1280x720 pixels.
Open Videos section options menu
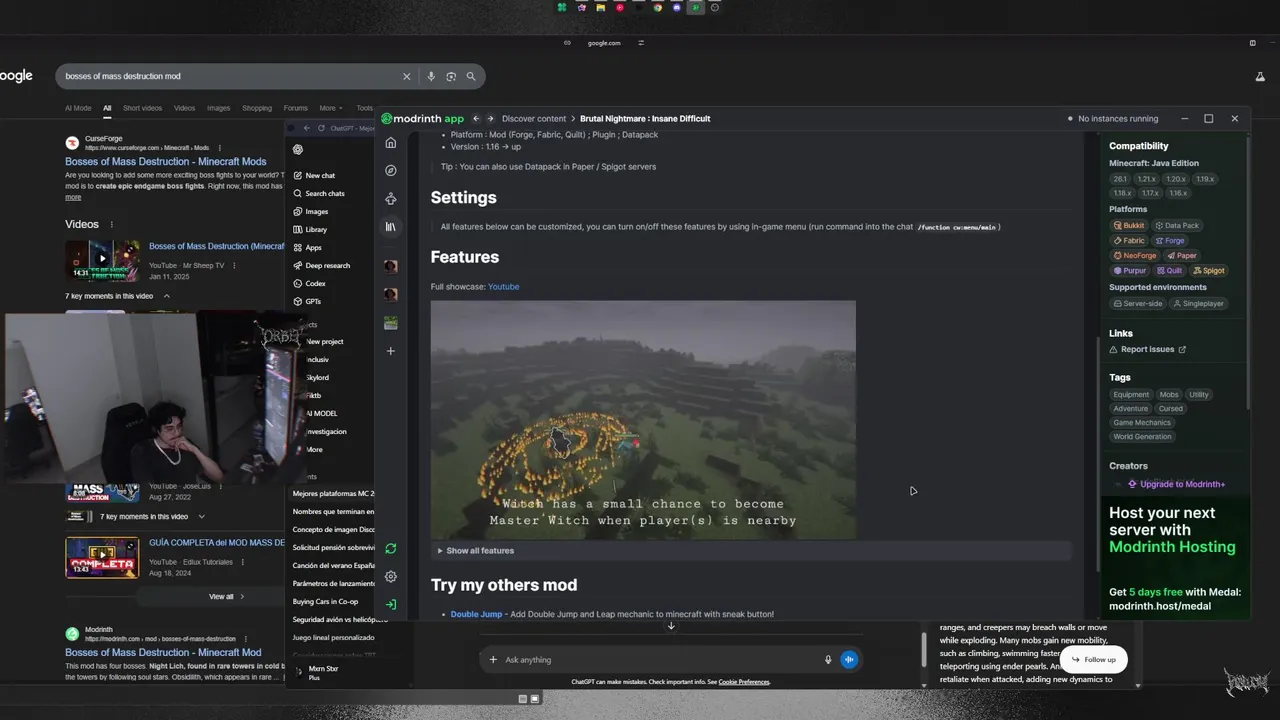(111, 225)
